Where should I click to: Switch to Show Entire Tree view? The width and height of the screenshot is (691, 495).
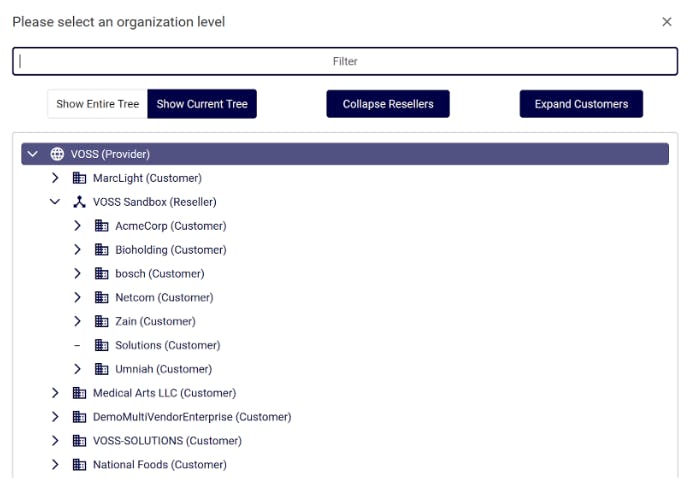[x=97, y=104]
